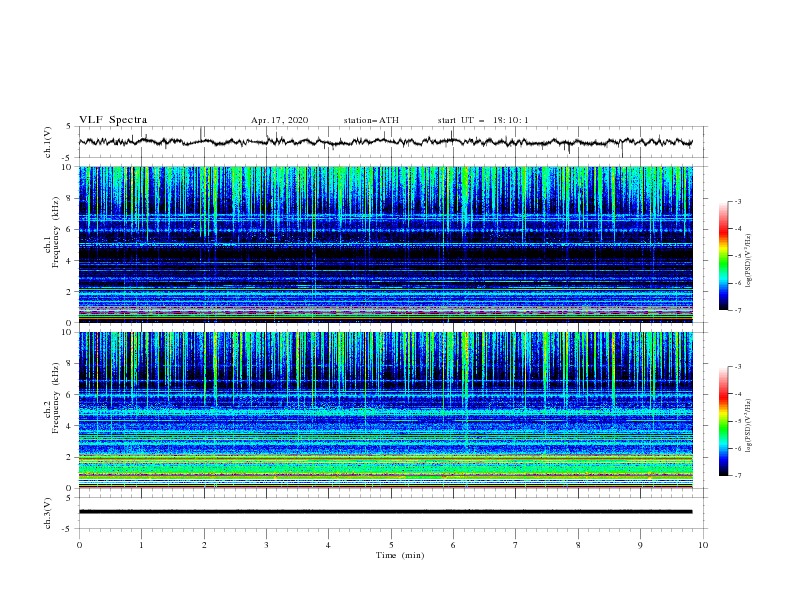
Task: Click the 'VLF Spectra' title text
Action: pos(113,120)
